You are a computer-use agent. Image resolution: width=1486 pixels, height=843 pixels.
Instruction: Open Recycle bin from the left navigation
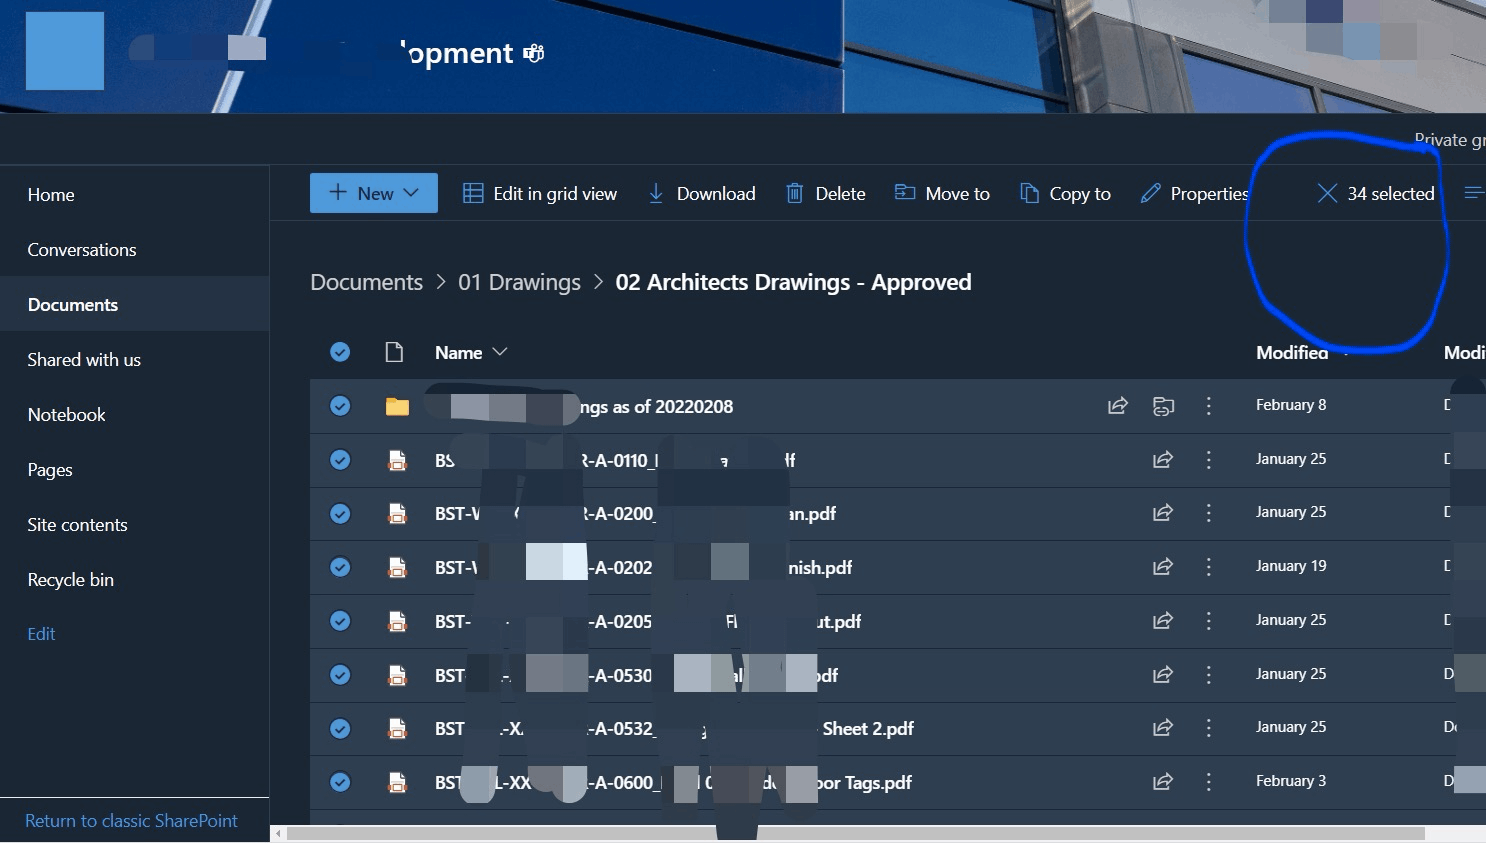pos(71,580)
